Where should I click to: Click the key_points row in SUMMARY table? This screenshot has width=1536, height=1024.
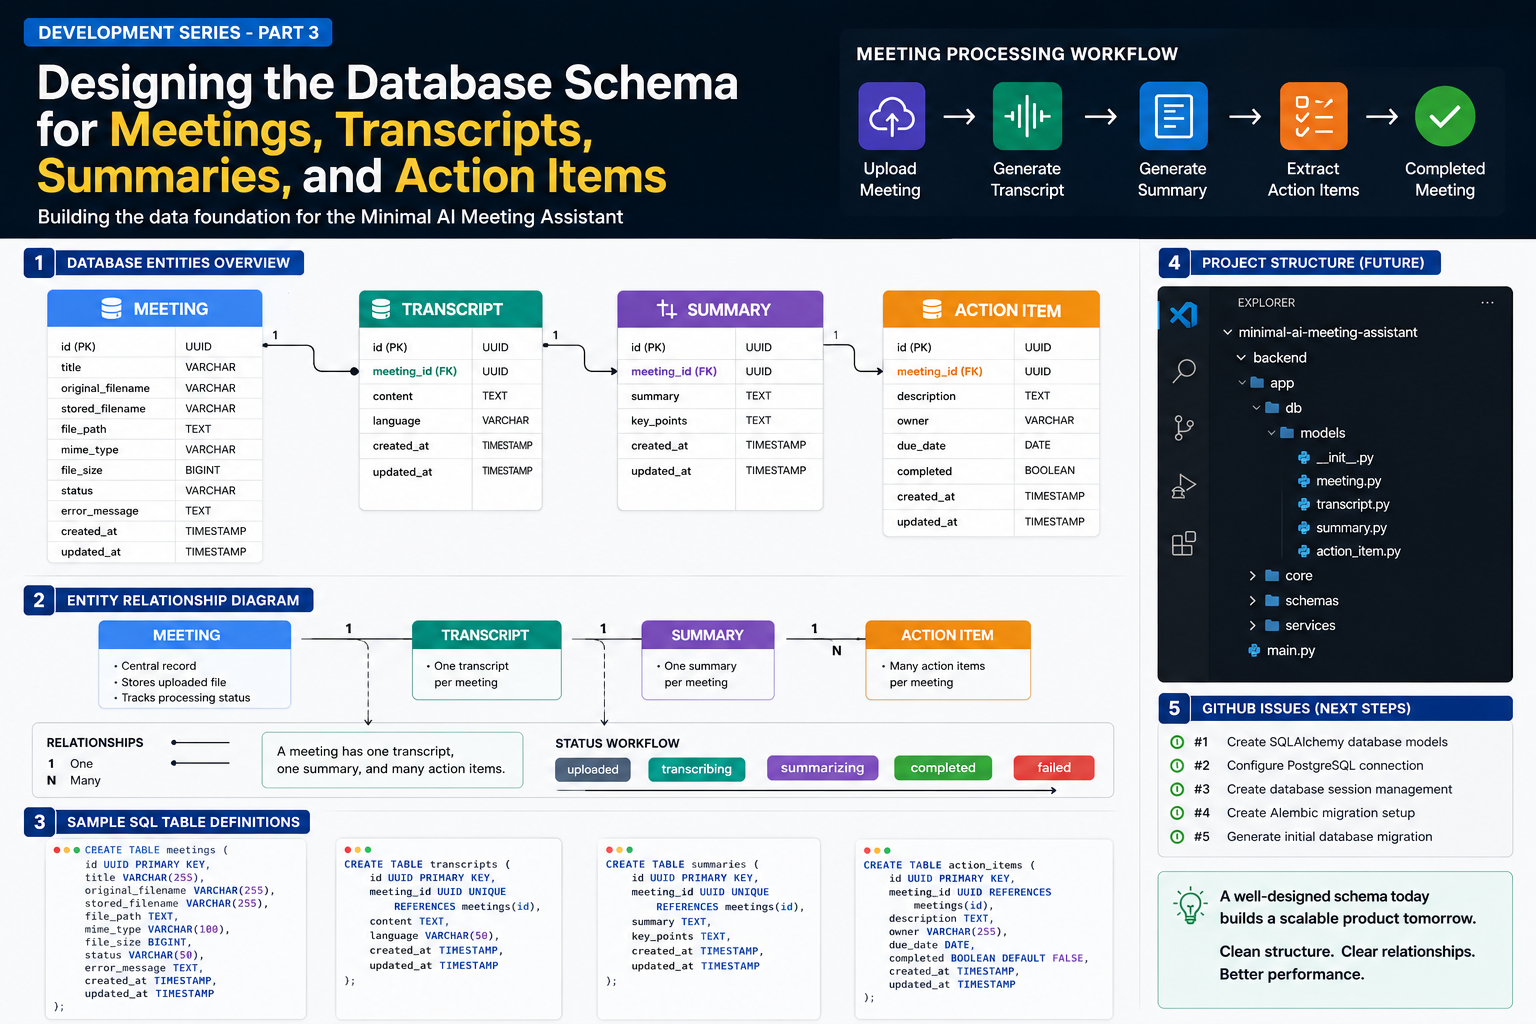(720, 421)
